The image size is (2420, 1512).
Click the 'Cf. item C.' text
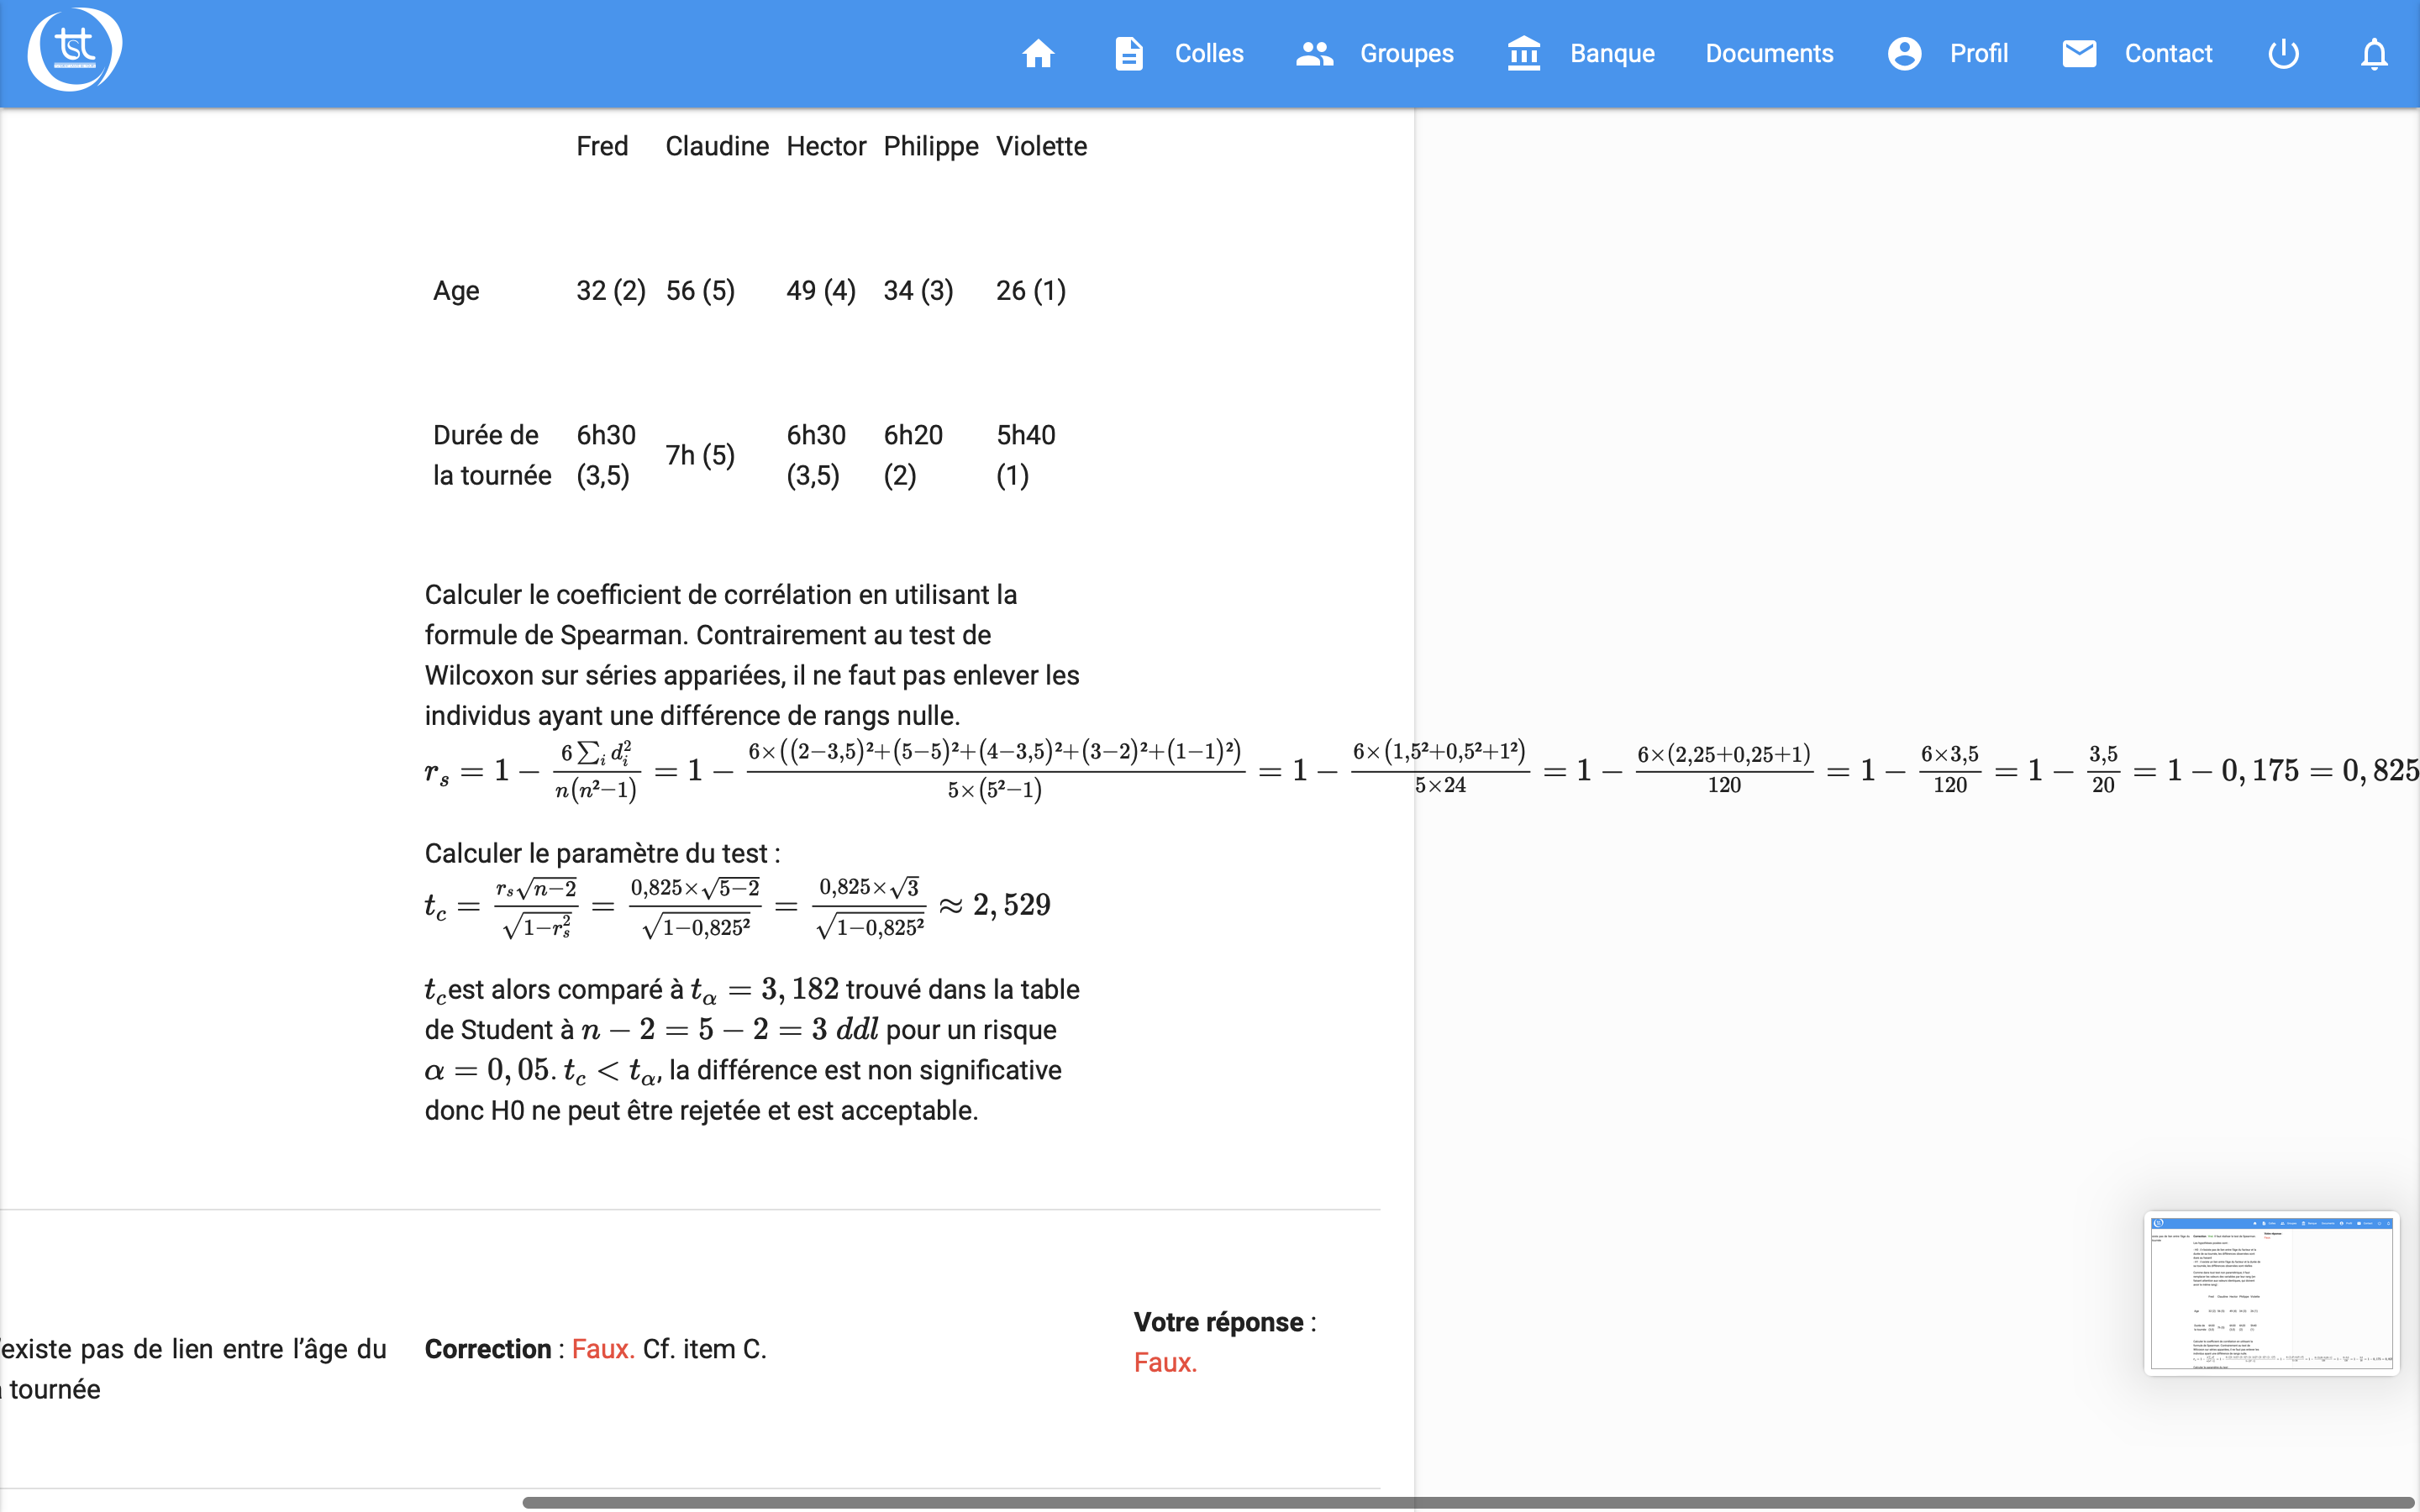point(704,1349)
